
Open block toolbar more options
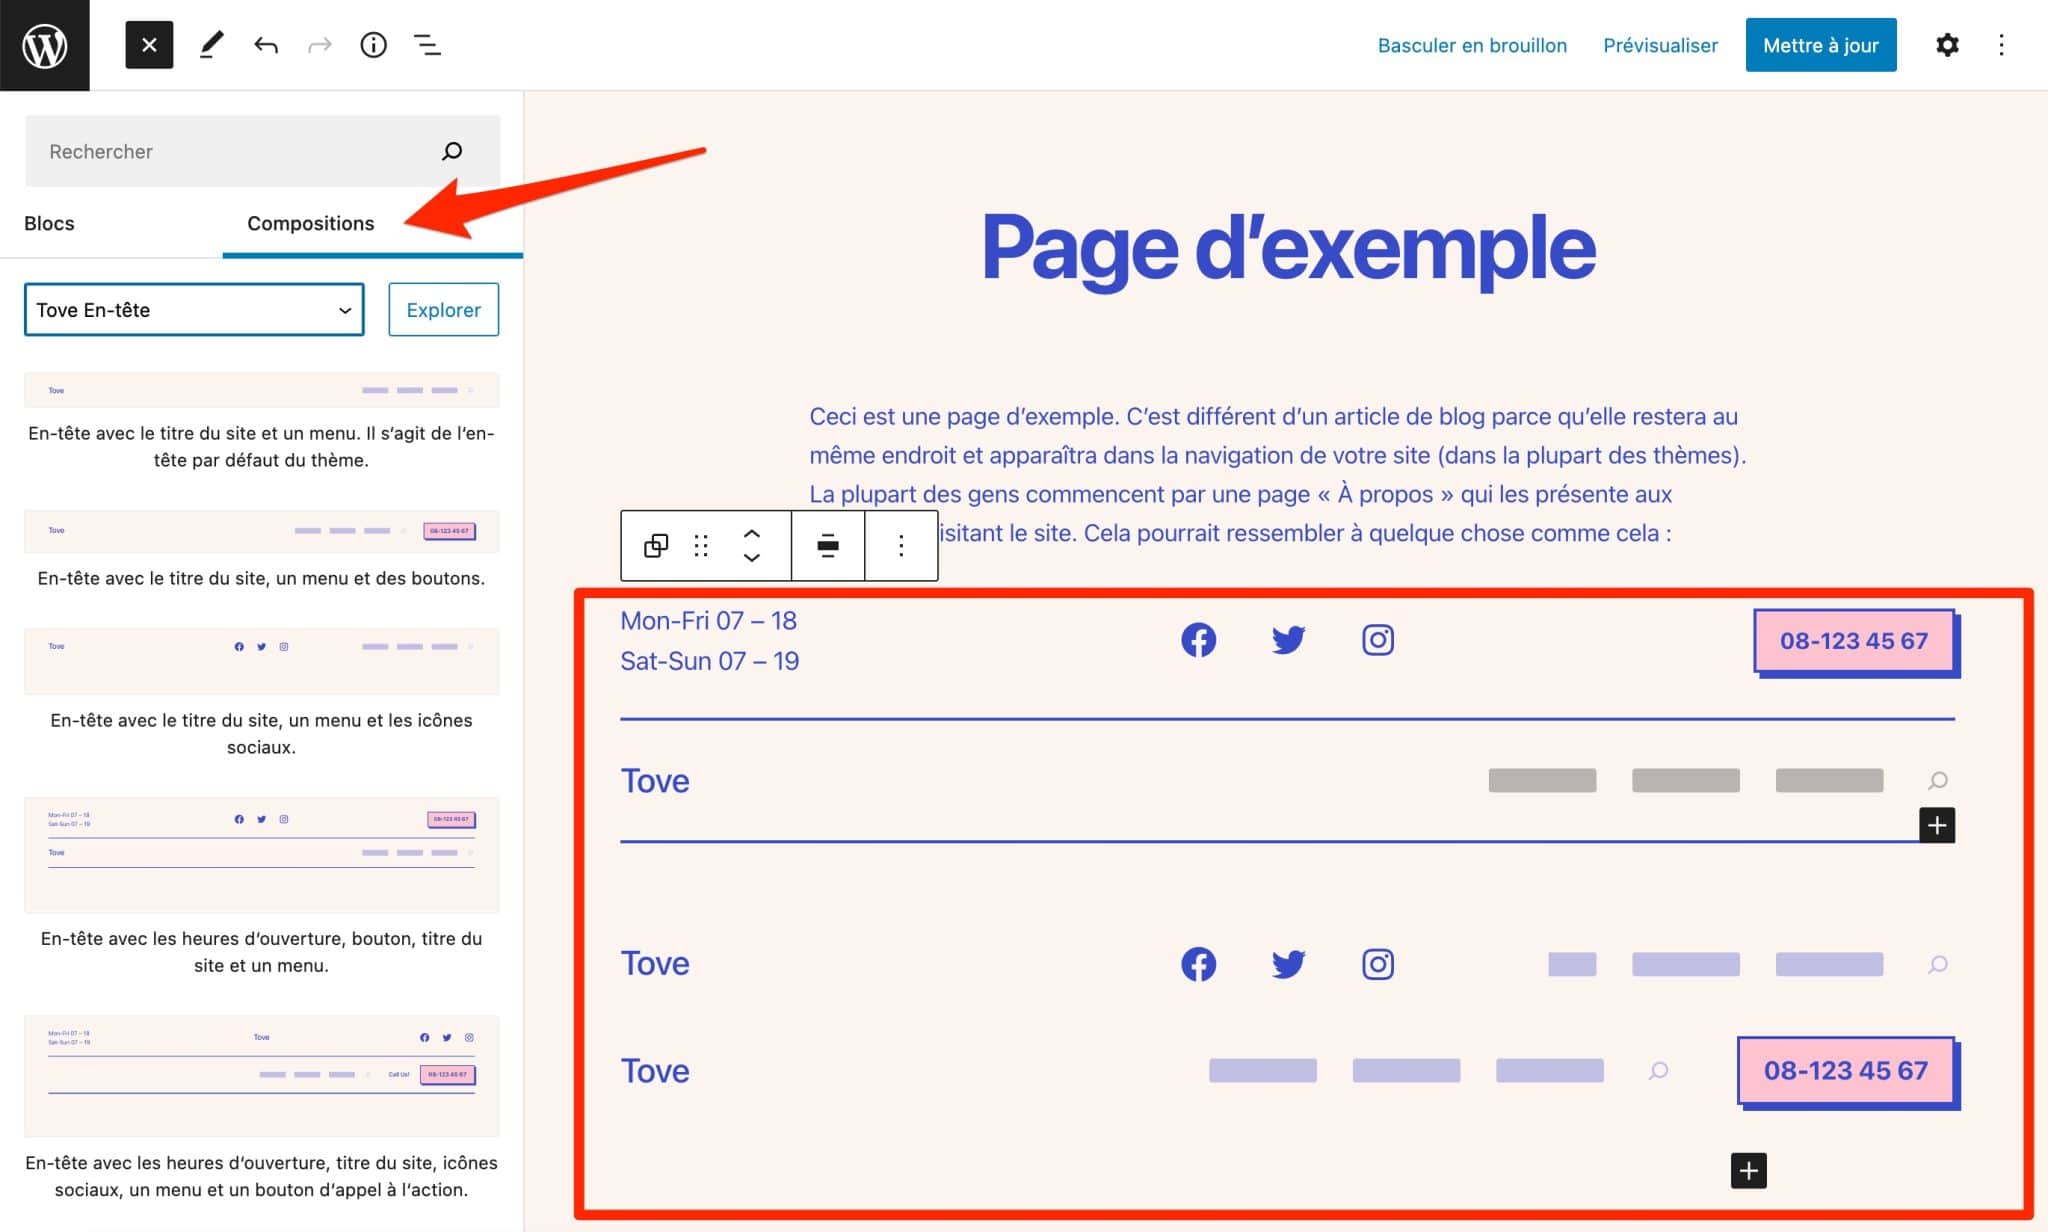901,545
